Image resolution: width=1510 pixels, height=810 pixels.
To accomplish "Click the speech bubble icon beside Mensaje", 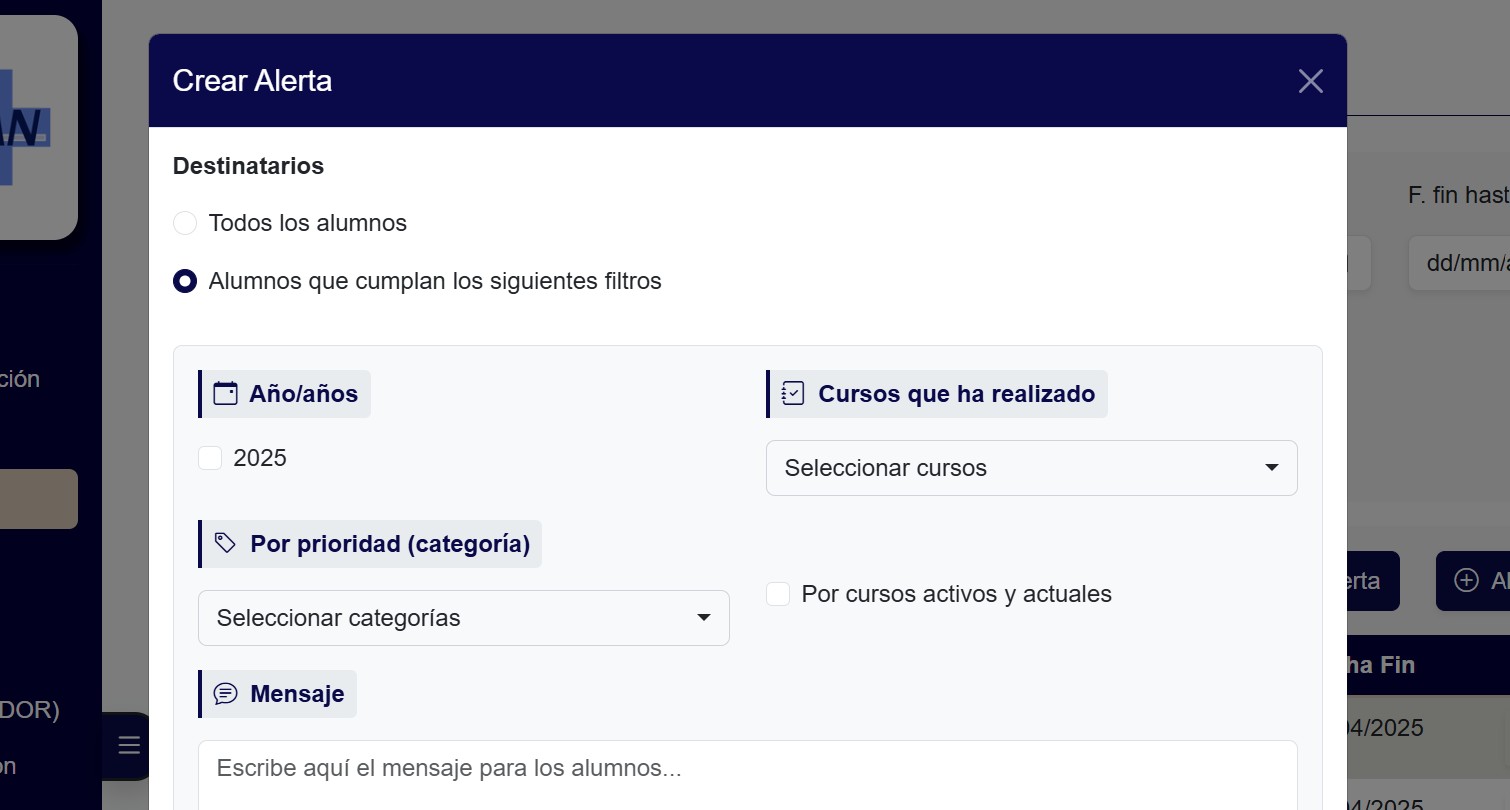I will [226, 694].
